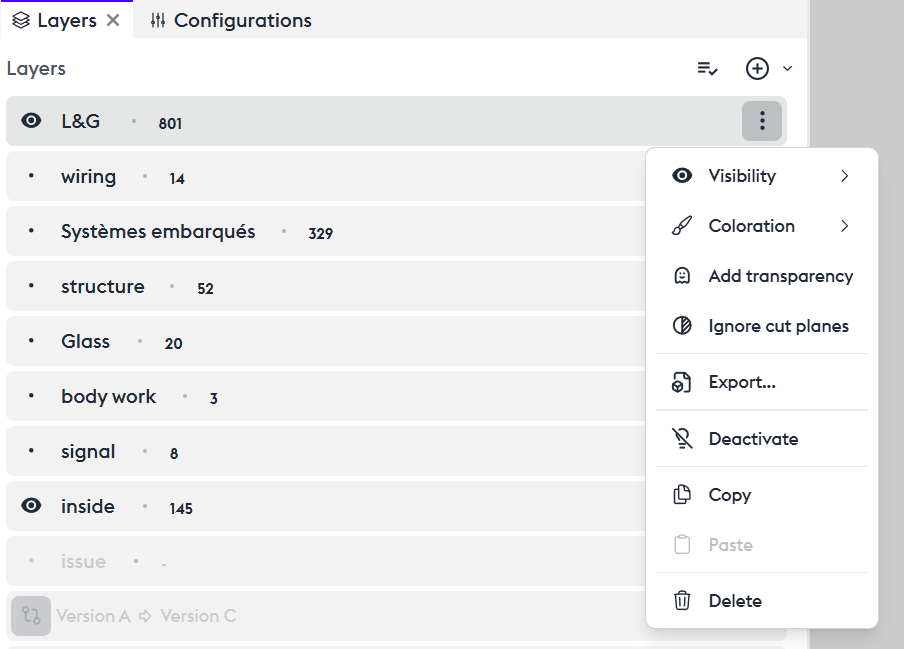Delete the layer using trash entry
The height and width of the screenshot is (649, 904).
[734, 601]
